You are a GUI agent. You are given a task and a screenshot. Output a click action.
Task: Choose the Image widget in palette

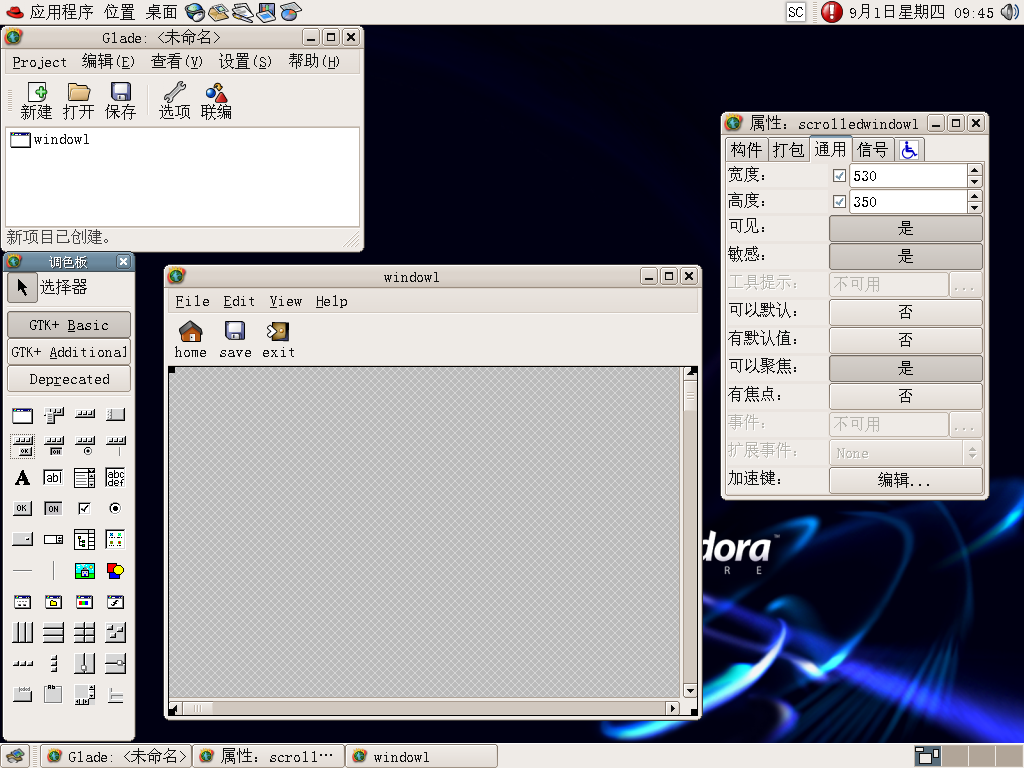(x=85, y=571)
